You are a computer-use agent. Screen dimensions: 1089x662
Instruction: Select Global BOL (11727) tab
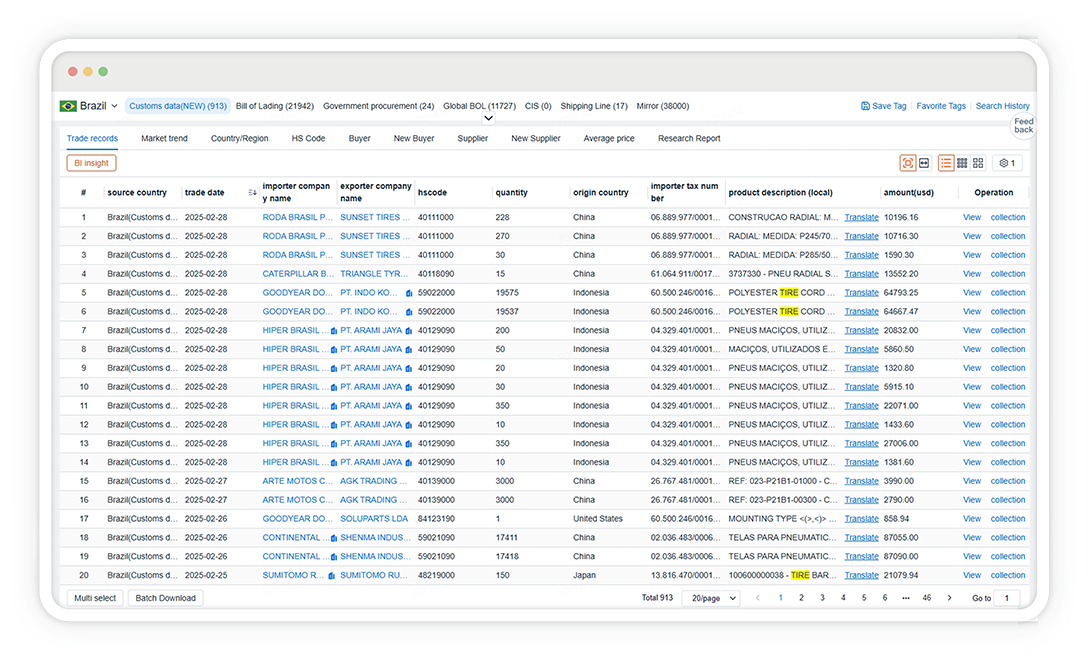coord(479,106)
